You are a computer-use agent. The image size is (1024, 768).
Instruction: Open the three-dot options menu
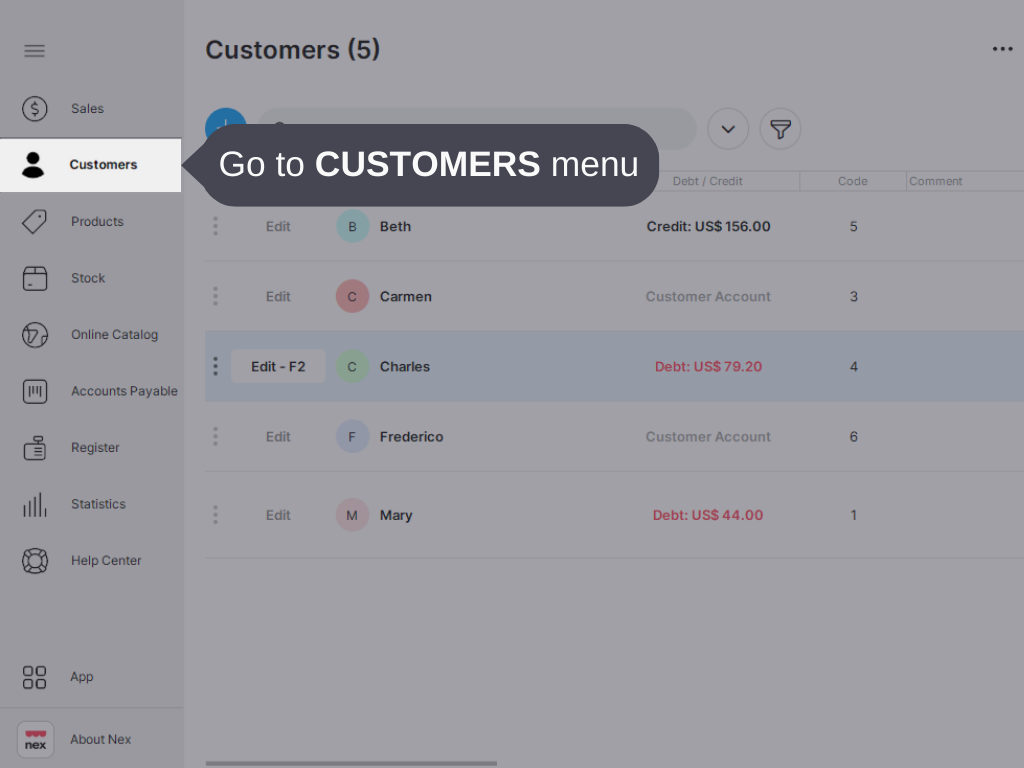(x=1002, y=48)
